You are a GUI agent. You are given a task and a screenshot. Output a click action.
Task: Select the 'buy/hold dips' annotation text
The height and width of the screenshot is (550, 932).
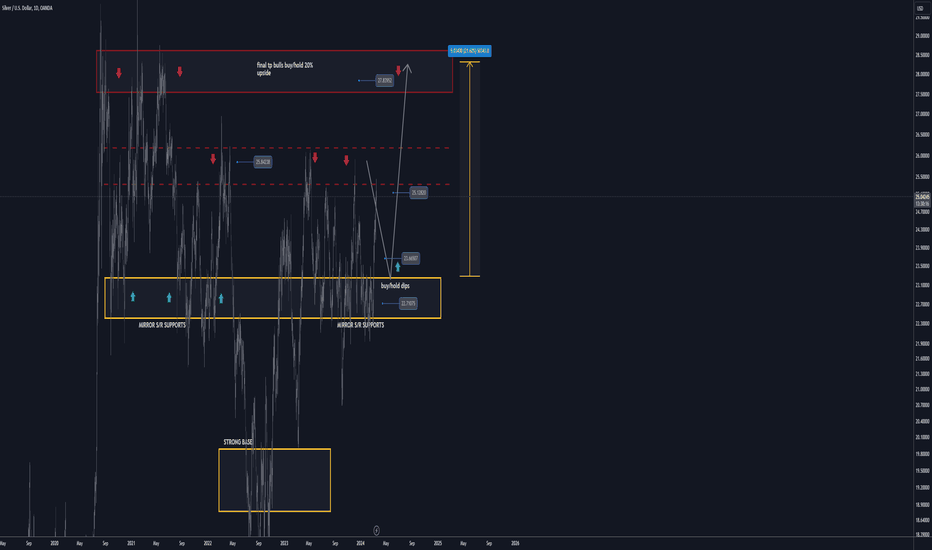tap(395, 286)
